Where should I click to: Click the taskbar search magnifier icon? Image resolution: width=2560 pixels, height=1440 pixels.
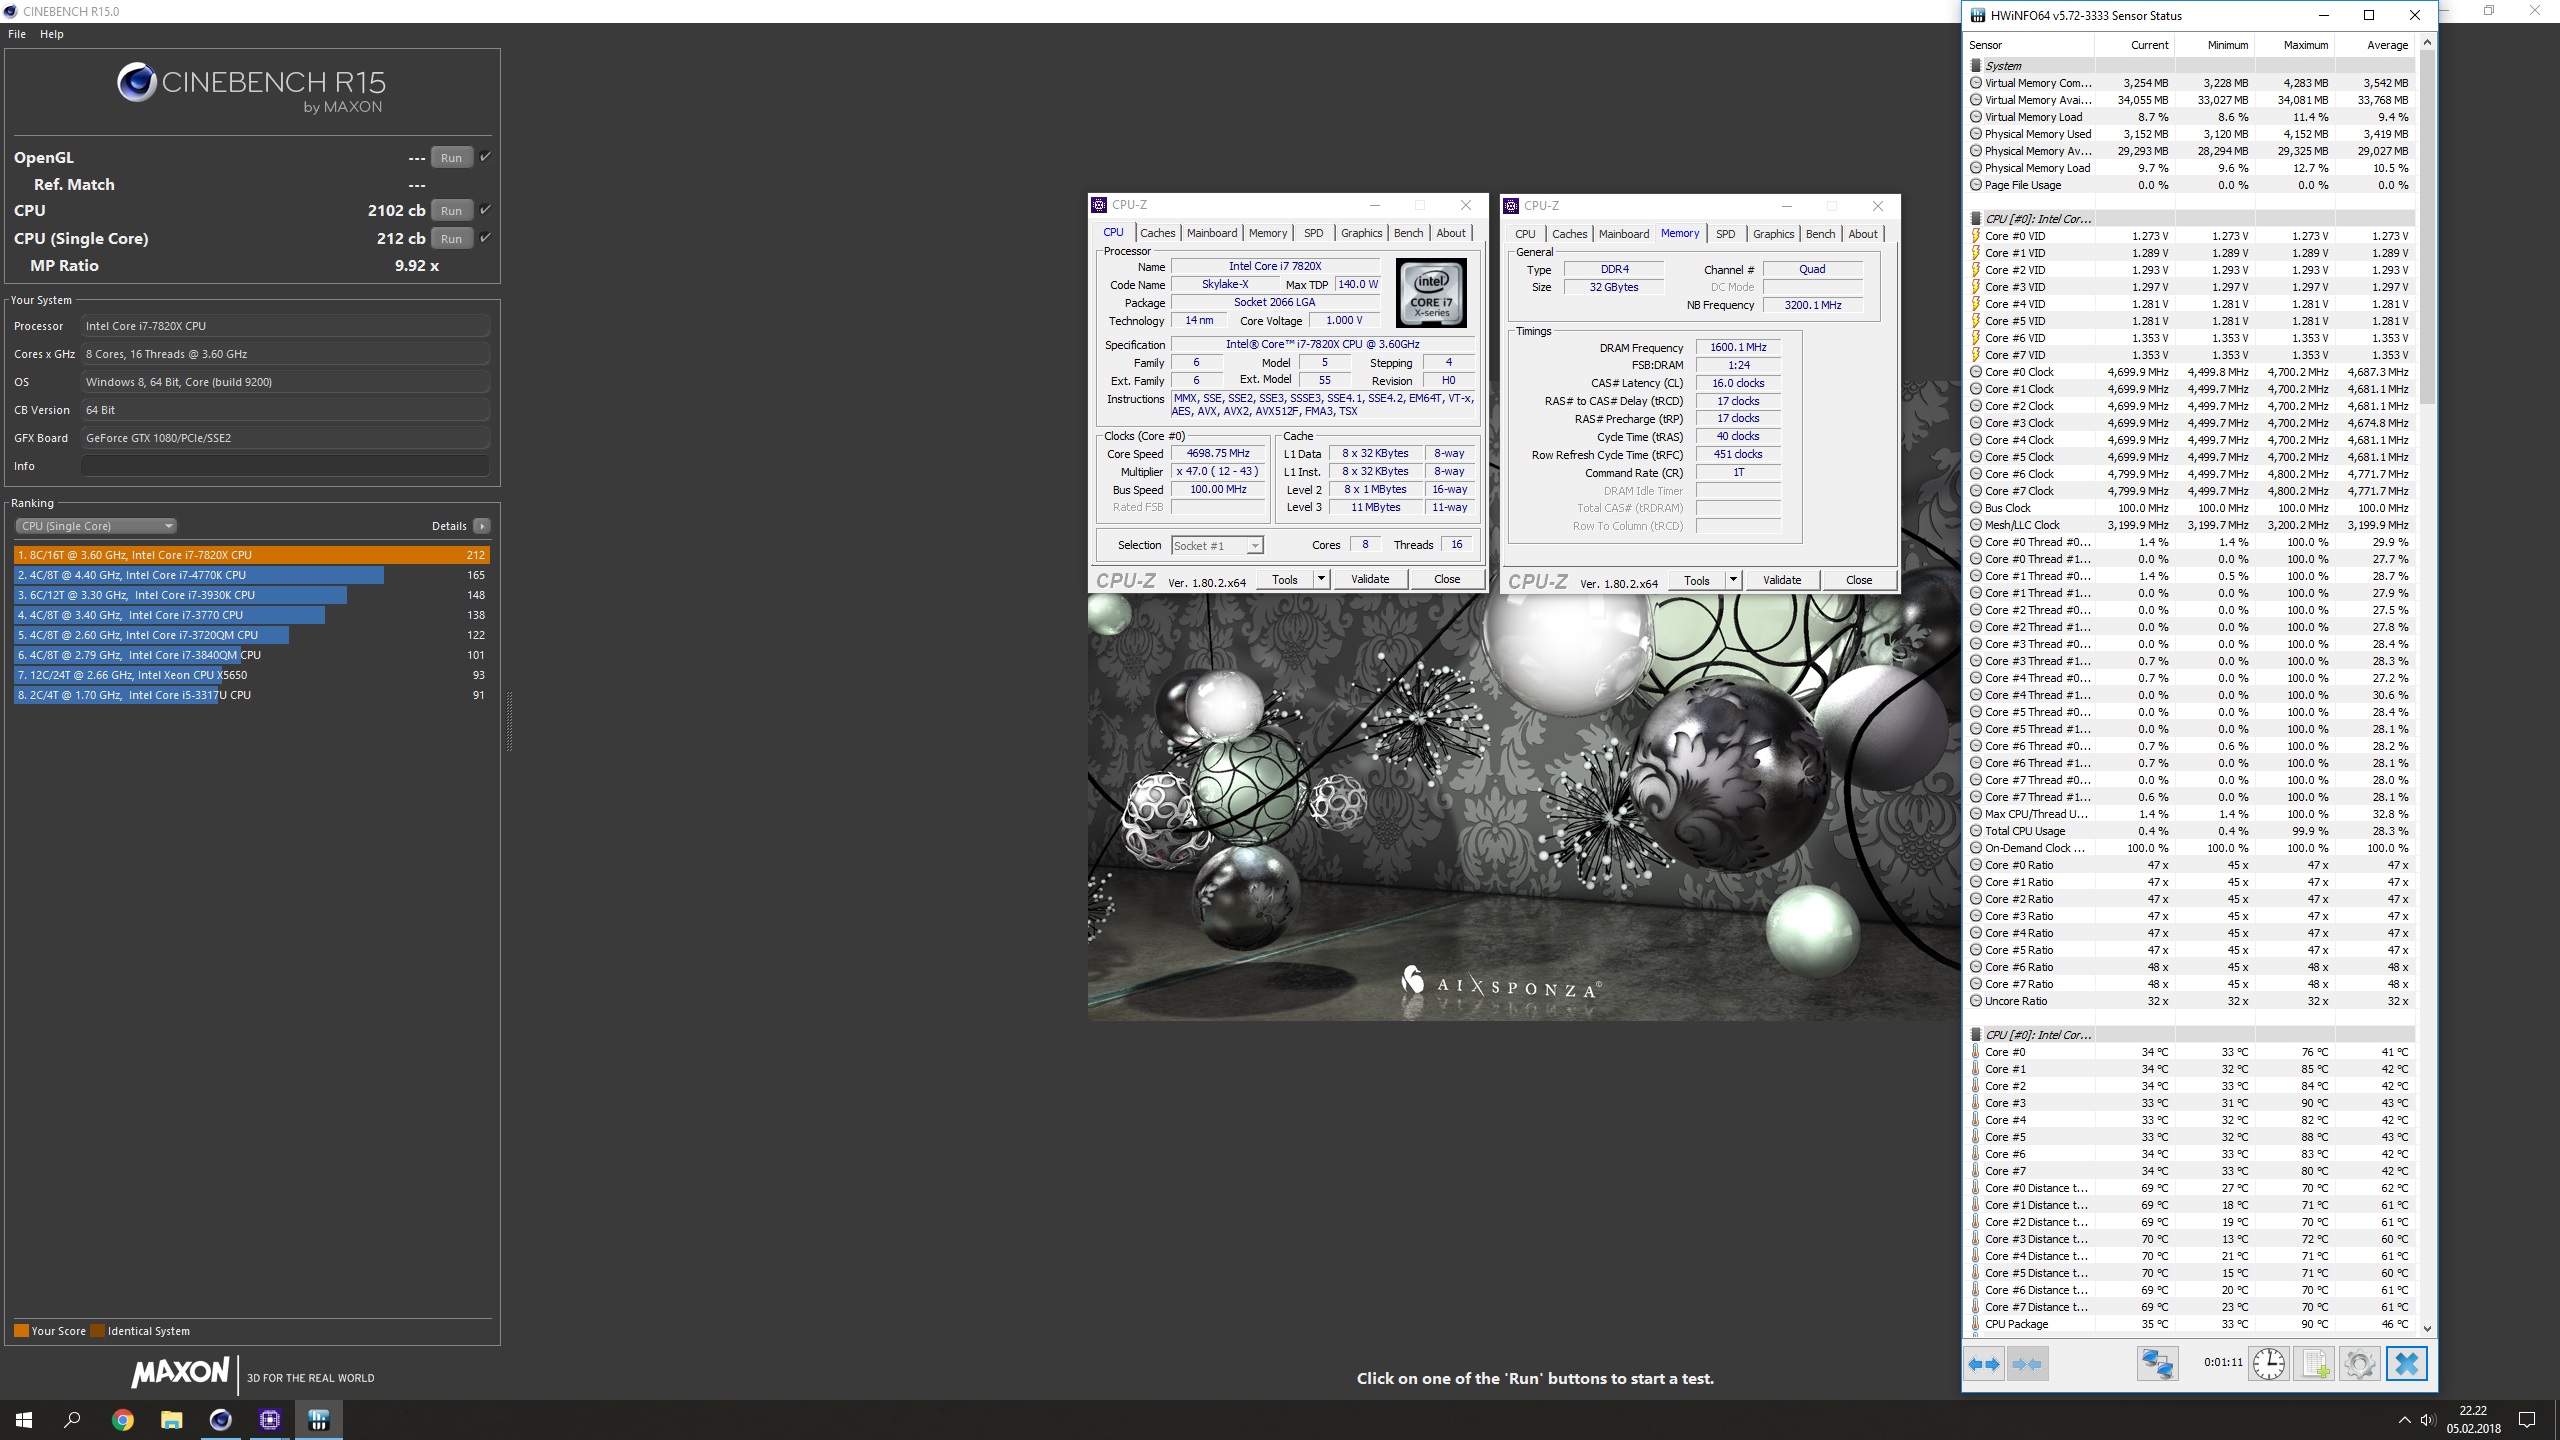72,1419
